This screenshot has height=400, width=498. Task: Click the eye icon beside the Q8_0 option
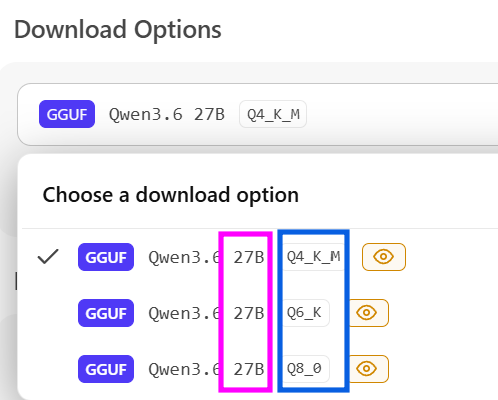[368, 369]
